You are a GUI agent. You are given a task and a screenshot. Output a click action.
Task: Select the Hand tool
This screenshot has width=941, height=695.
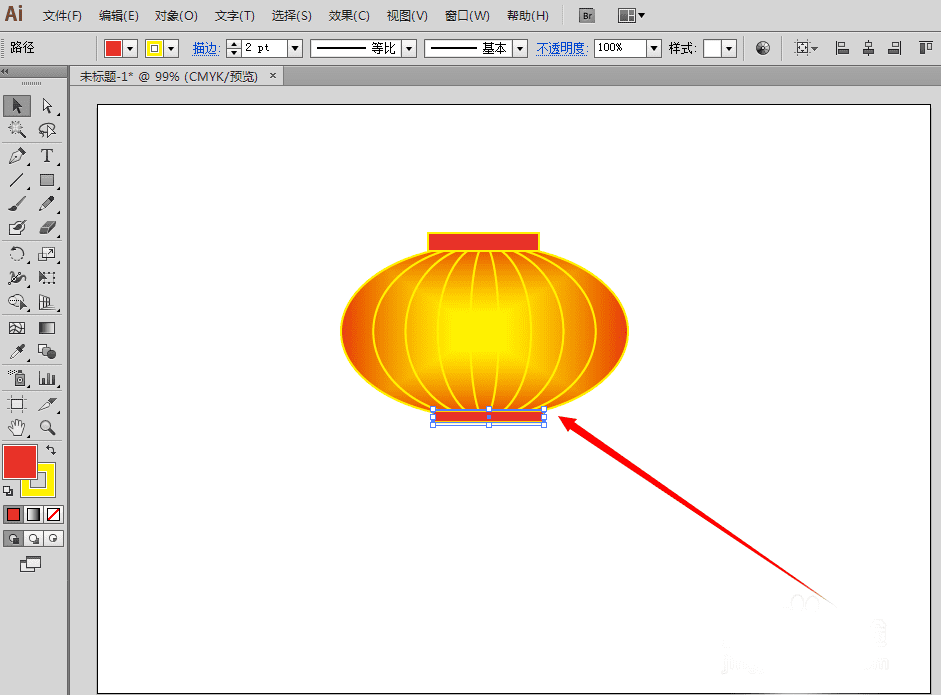[x=17, y=427]
